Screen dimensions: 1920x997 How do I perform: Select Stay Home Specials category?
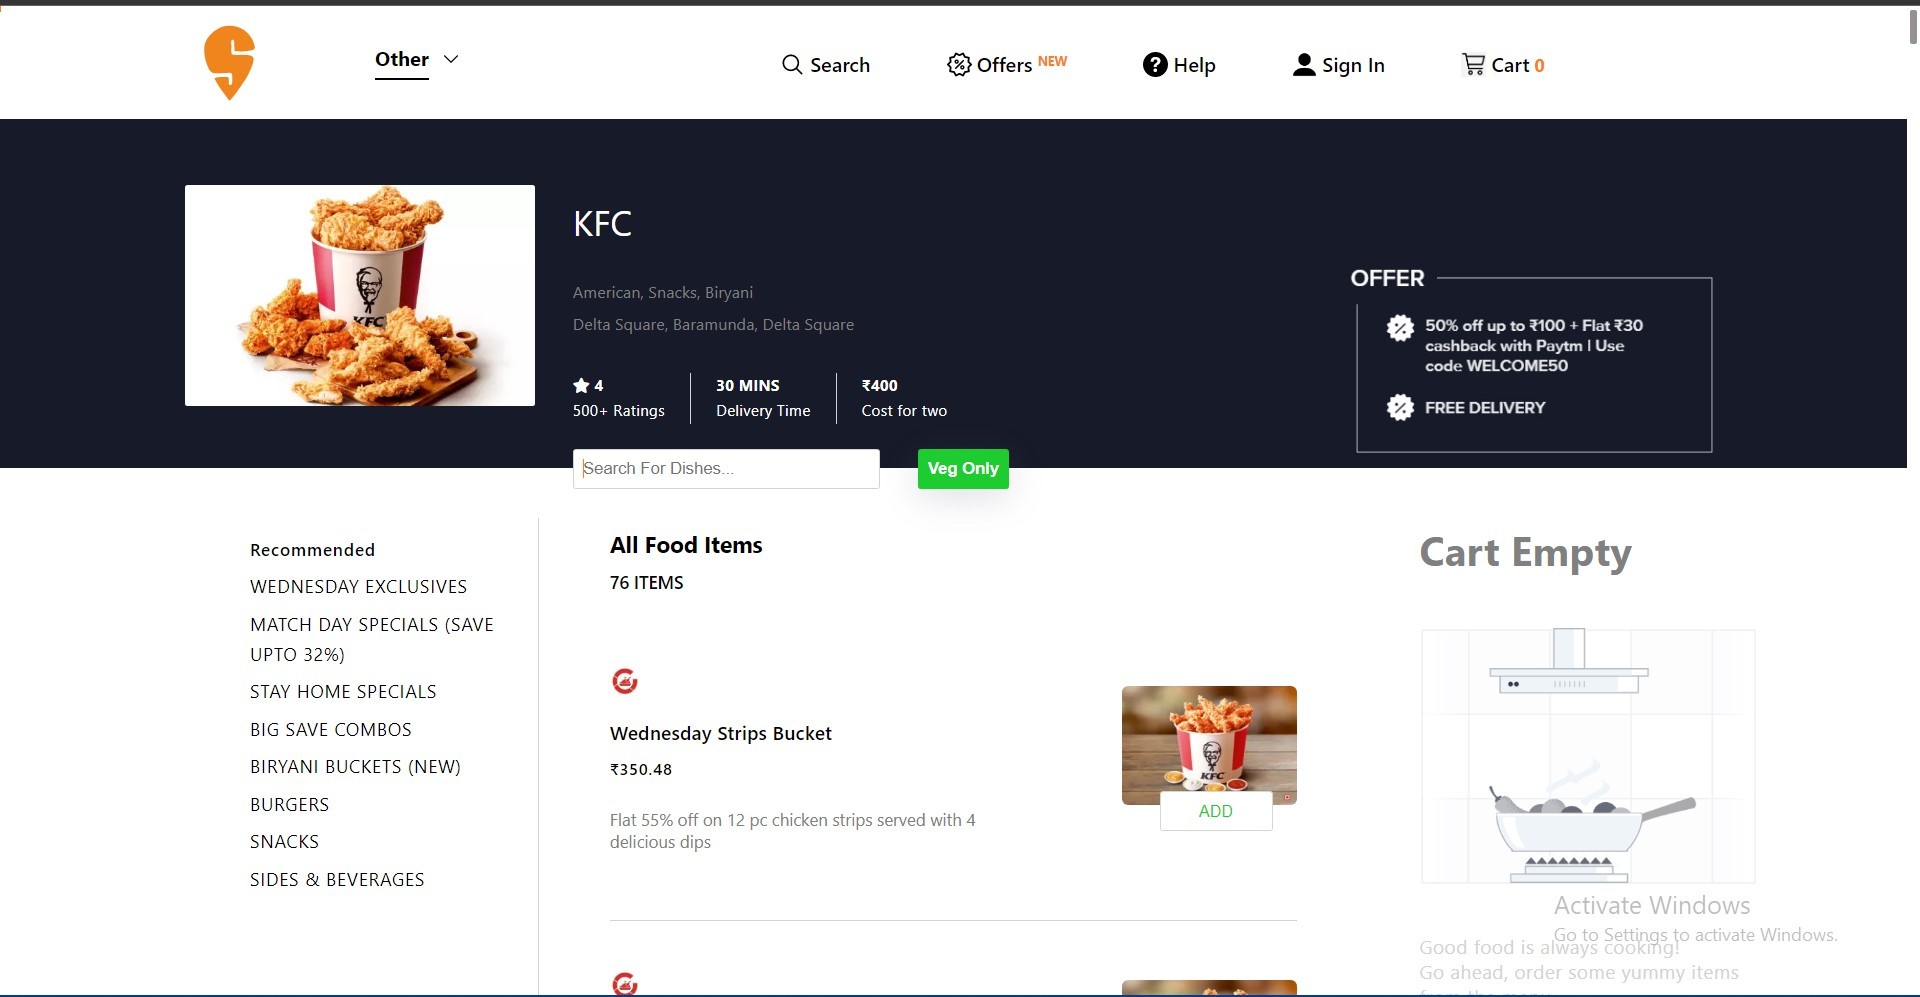[343, 692]
